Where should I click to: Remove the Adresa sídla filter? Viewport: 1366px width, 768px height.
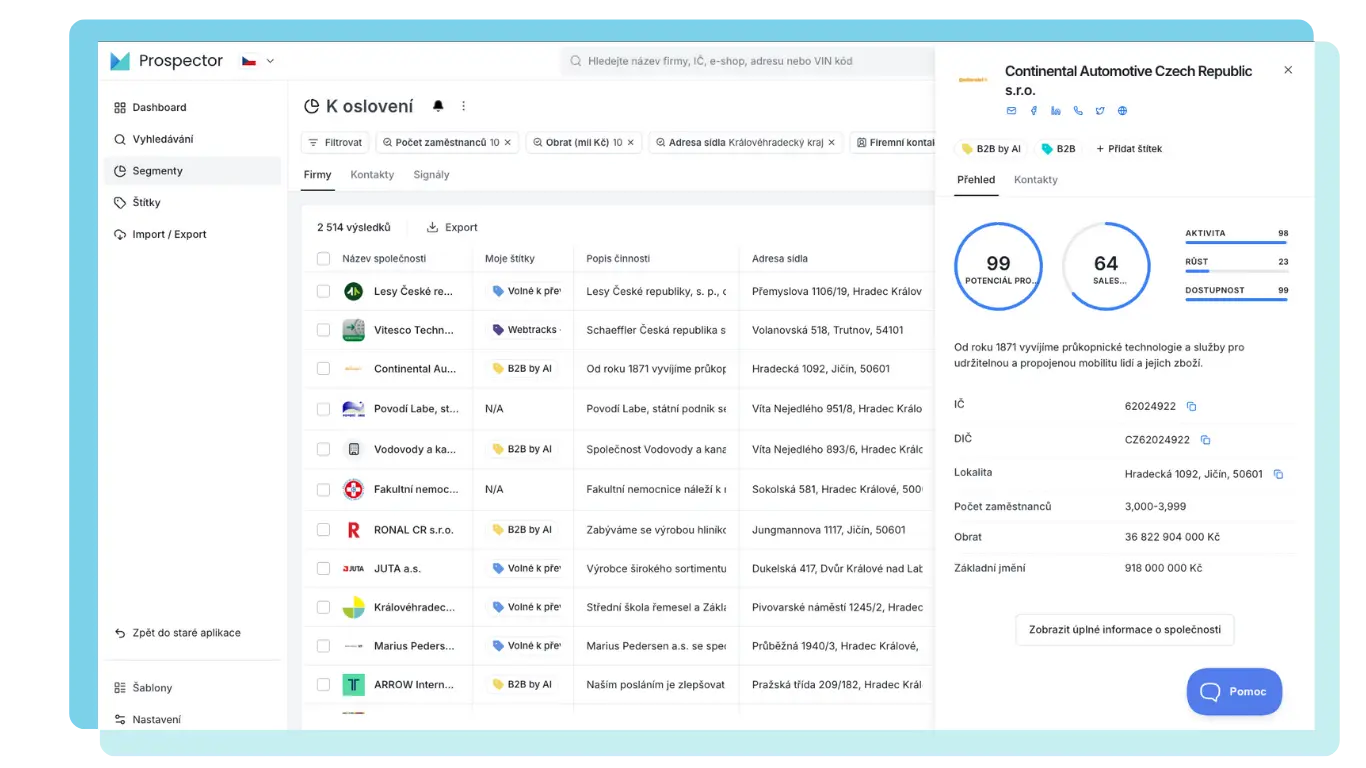coord(831,143)
